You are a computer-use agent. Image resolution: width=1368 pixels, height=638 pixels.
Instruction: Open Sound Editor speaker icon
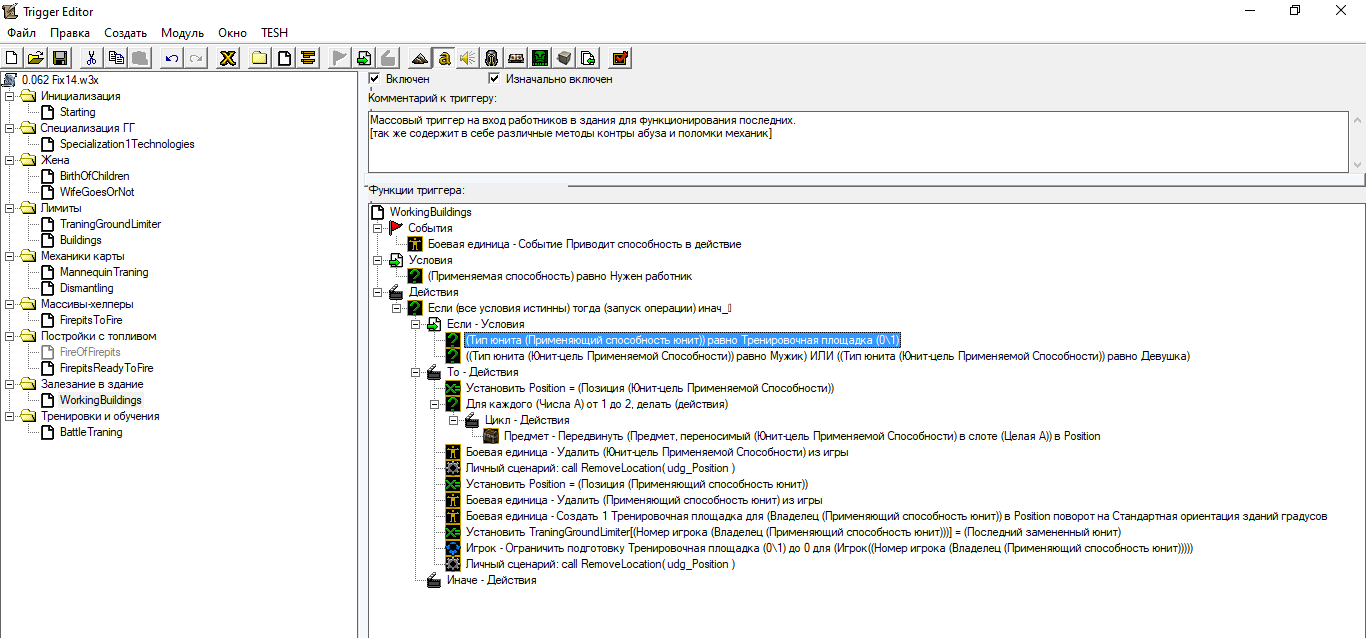[467, 58]
